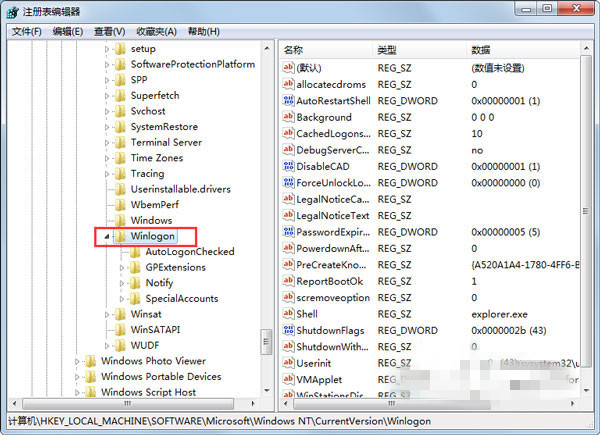This screenshot has width=600, height=435.
Task: Click the values pane vertical scrollbar thumb
Action: point(585,211)
